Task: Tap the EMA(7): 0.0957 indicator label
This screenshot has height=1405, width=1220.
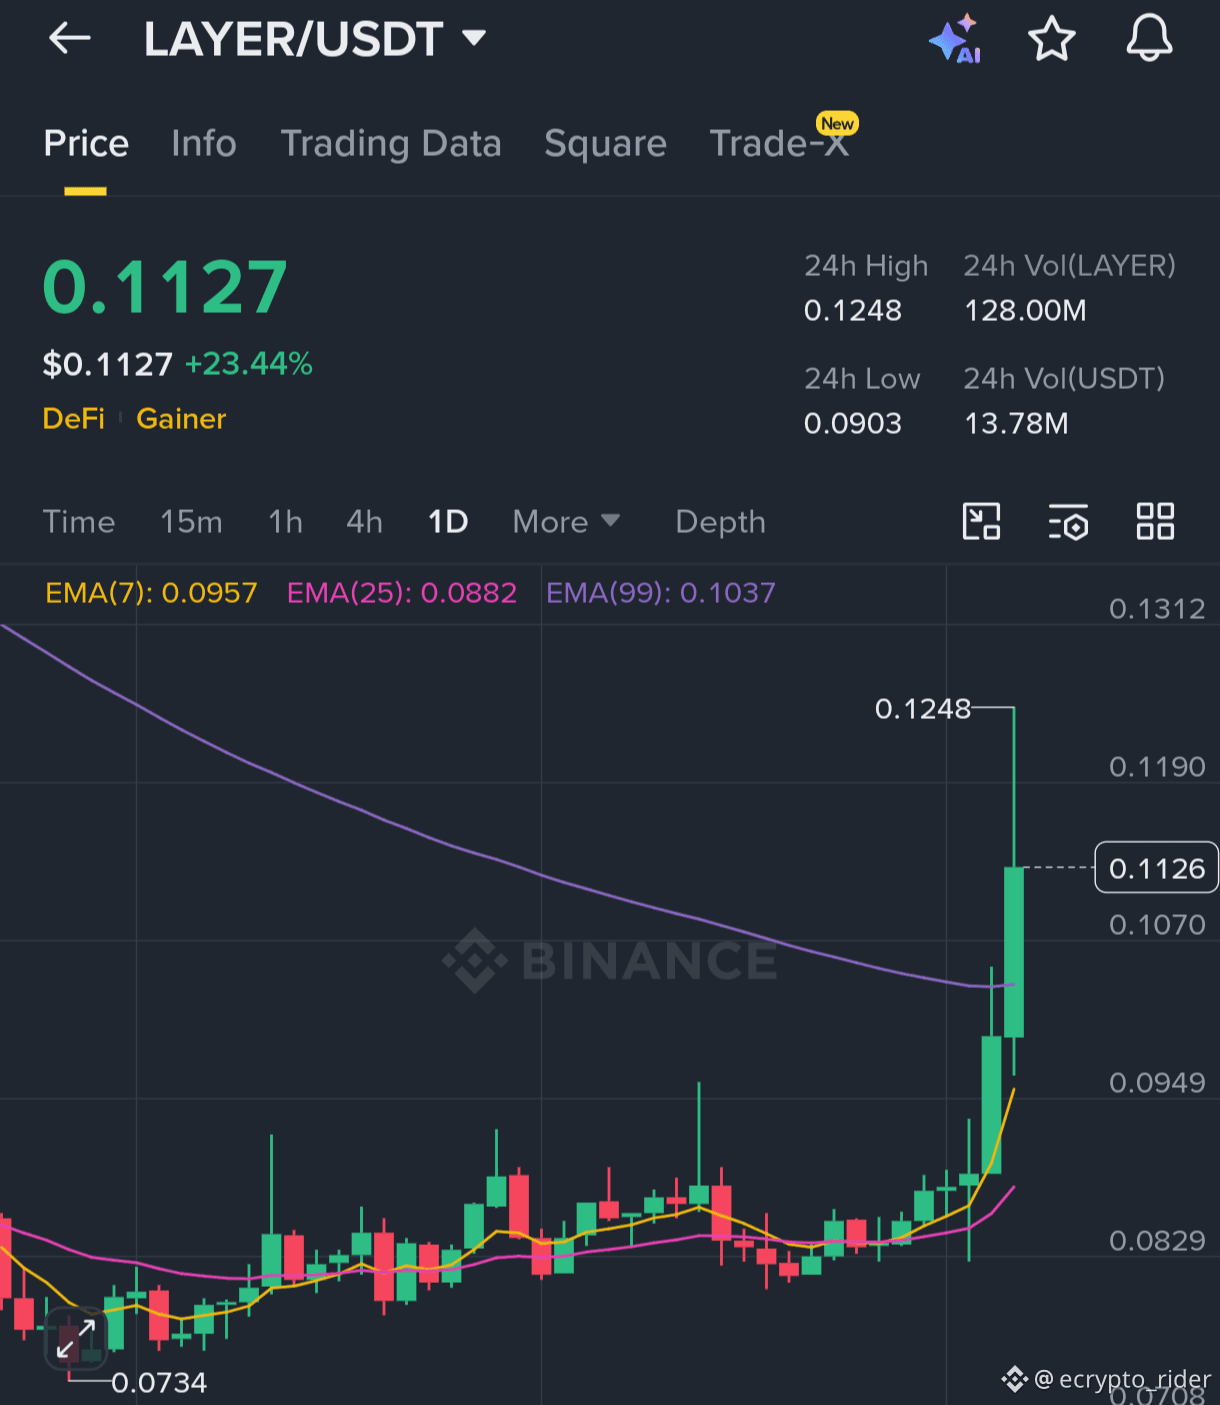Action: [152, 593]
